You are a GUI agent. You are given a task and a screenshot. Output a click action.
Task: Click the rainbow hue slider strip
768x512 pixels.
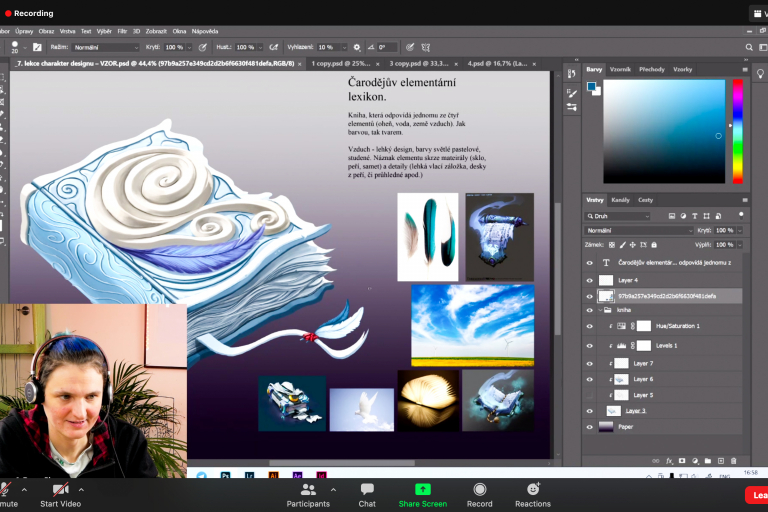point(737,130)
